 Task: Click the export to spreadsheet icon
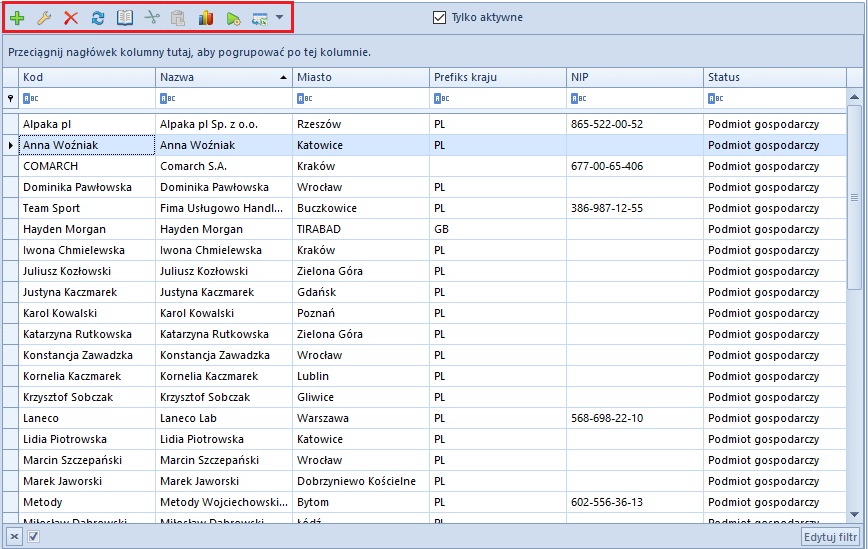(260, 19)
